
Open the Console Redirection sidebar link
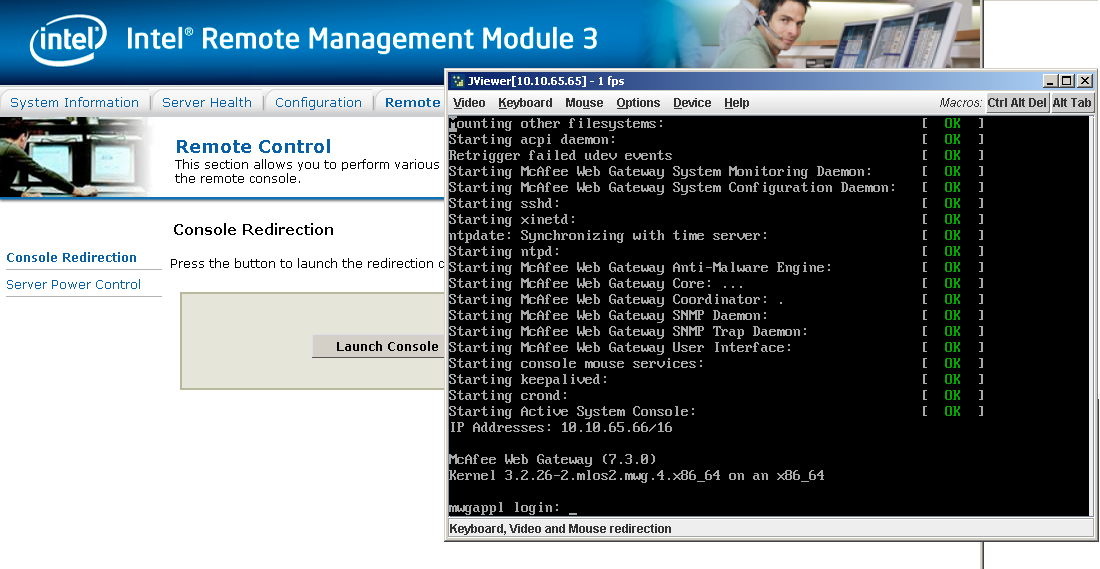72,257
